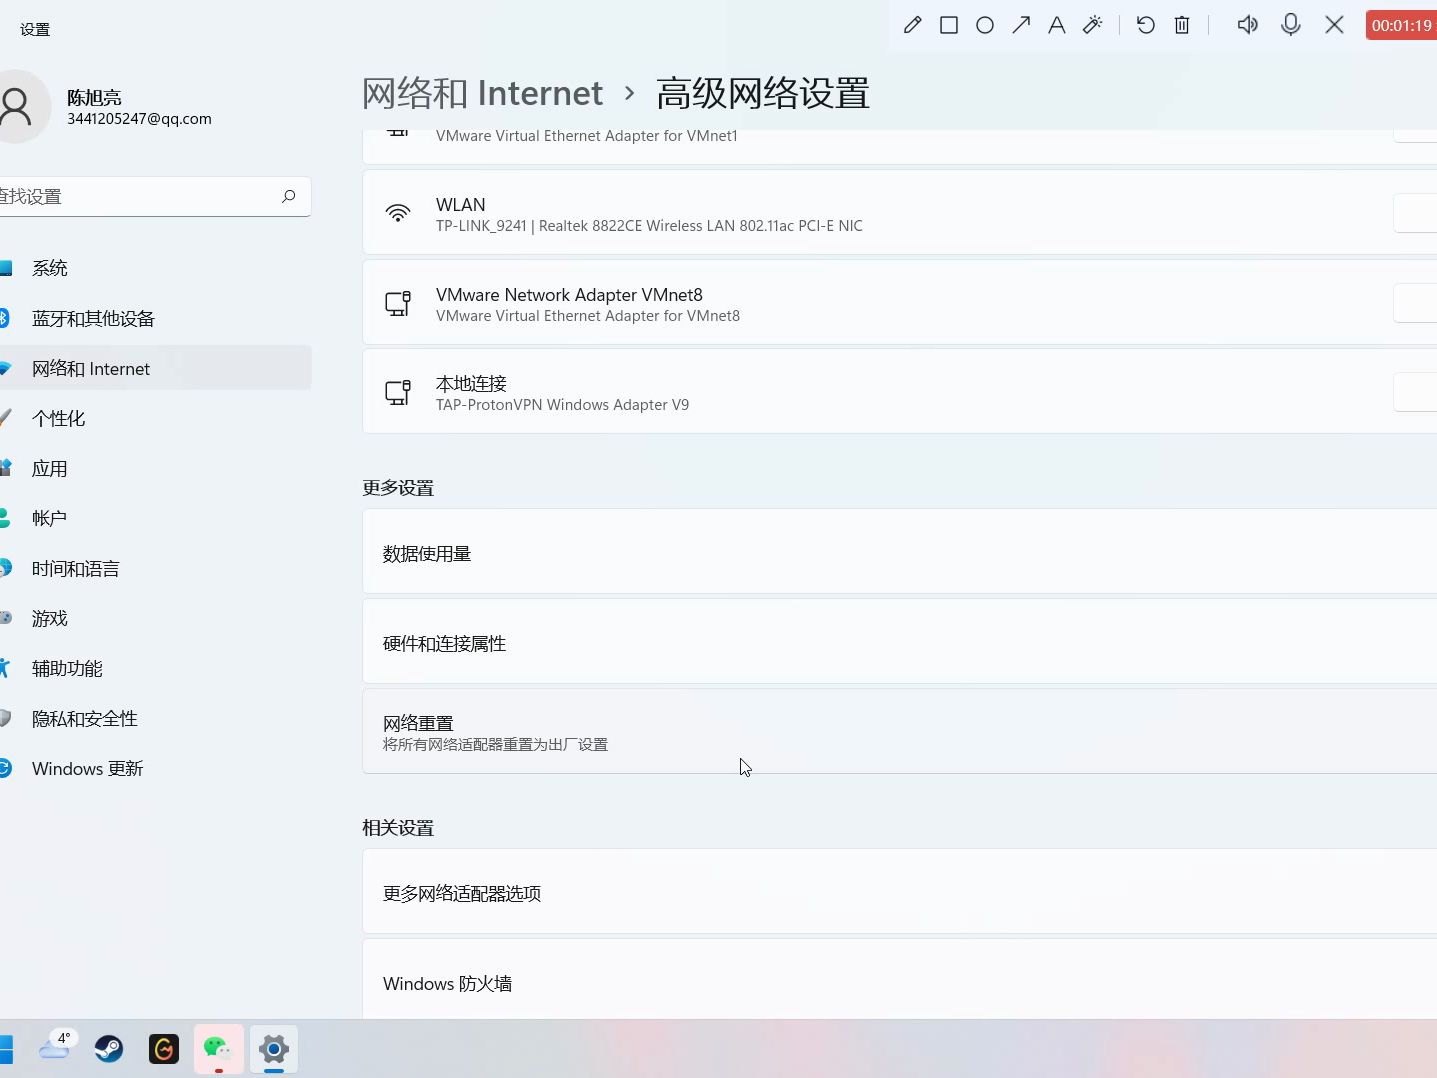
Task: Choose the ellipse annotation tool
Action: 985,25
